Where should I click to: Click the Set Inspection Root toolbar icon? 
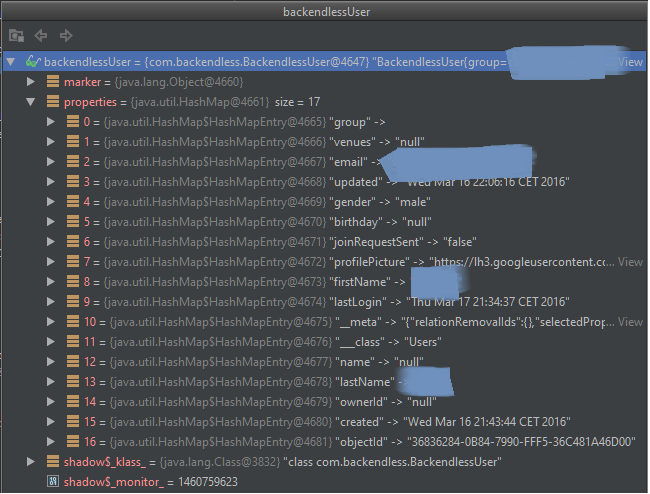point(16,36)
